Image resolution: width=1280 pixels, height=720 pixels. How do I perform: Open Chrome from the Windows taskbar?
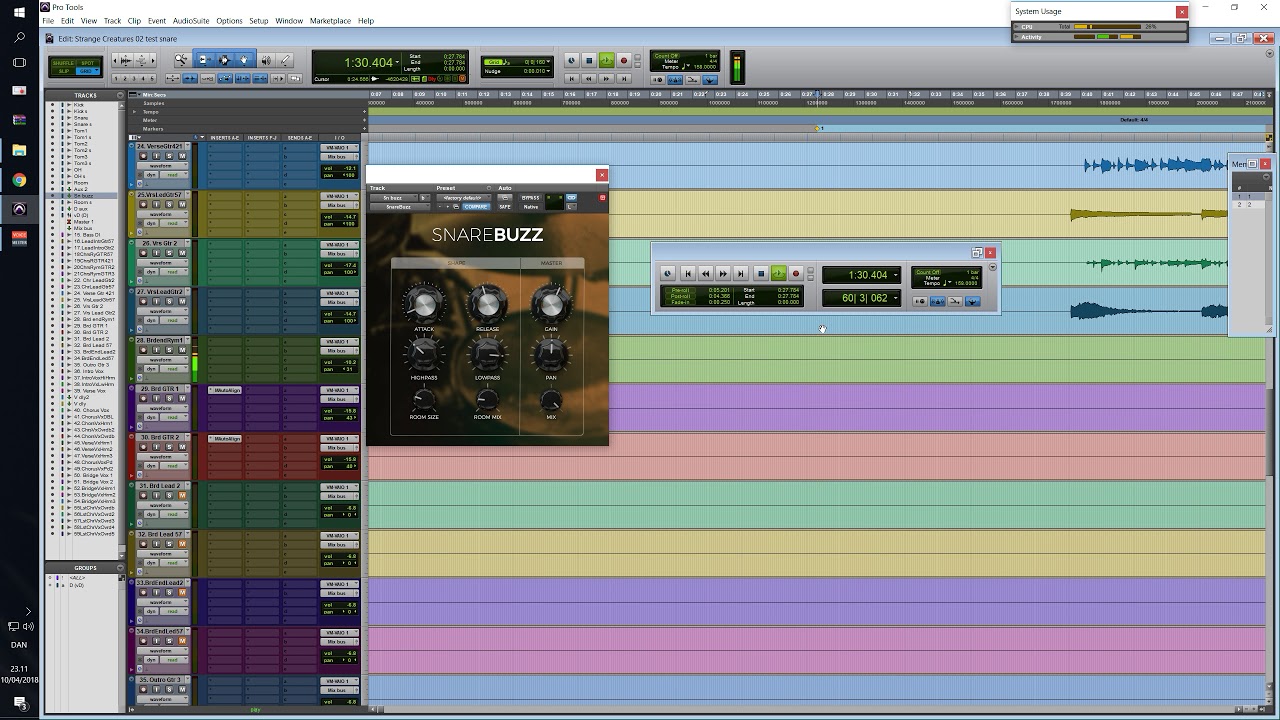click(x=19, y=180)
